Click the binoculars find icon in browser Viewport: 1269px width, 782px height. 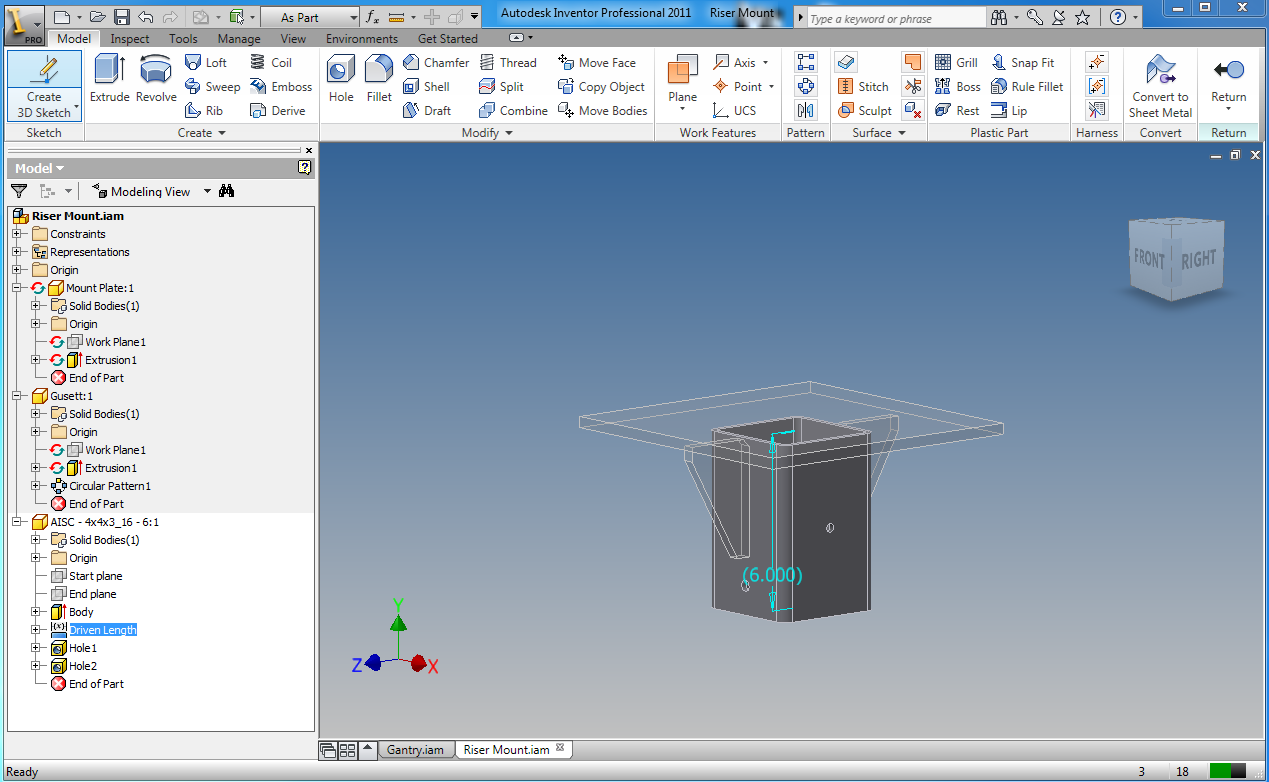point(227,191)
